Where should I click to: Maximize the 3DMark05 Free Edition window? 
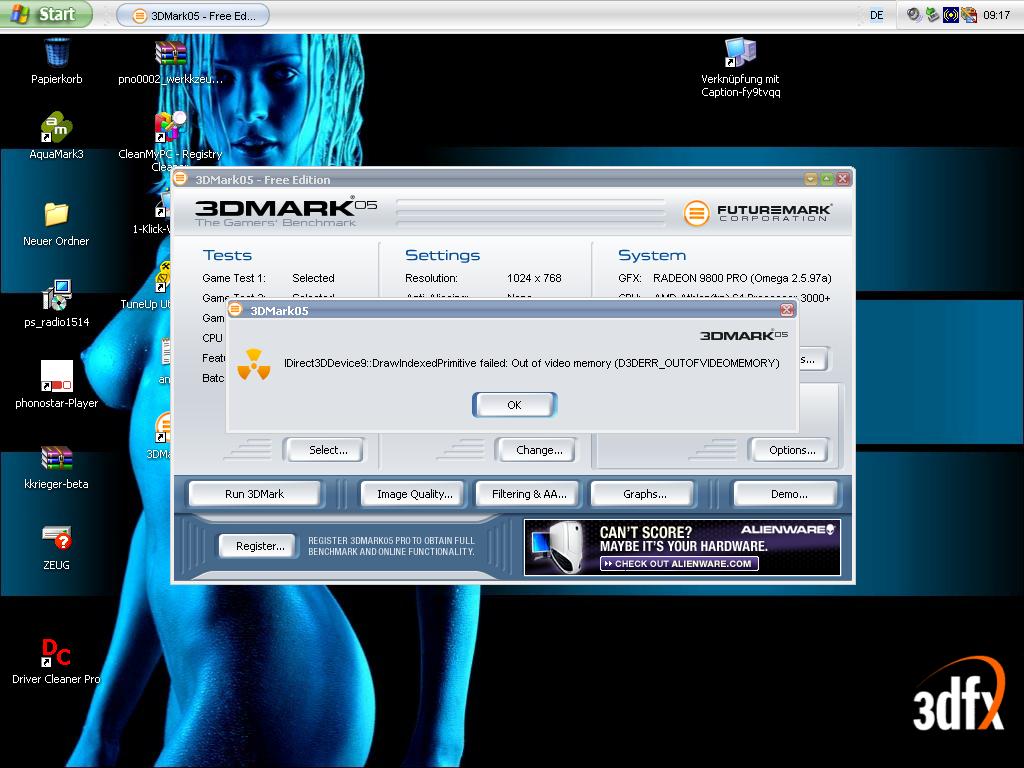(827, 179)
